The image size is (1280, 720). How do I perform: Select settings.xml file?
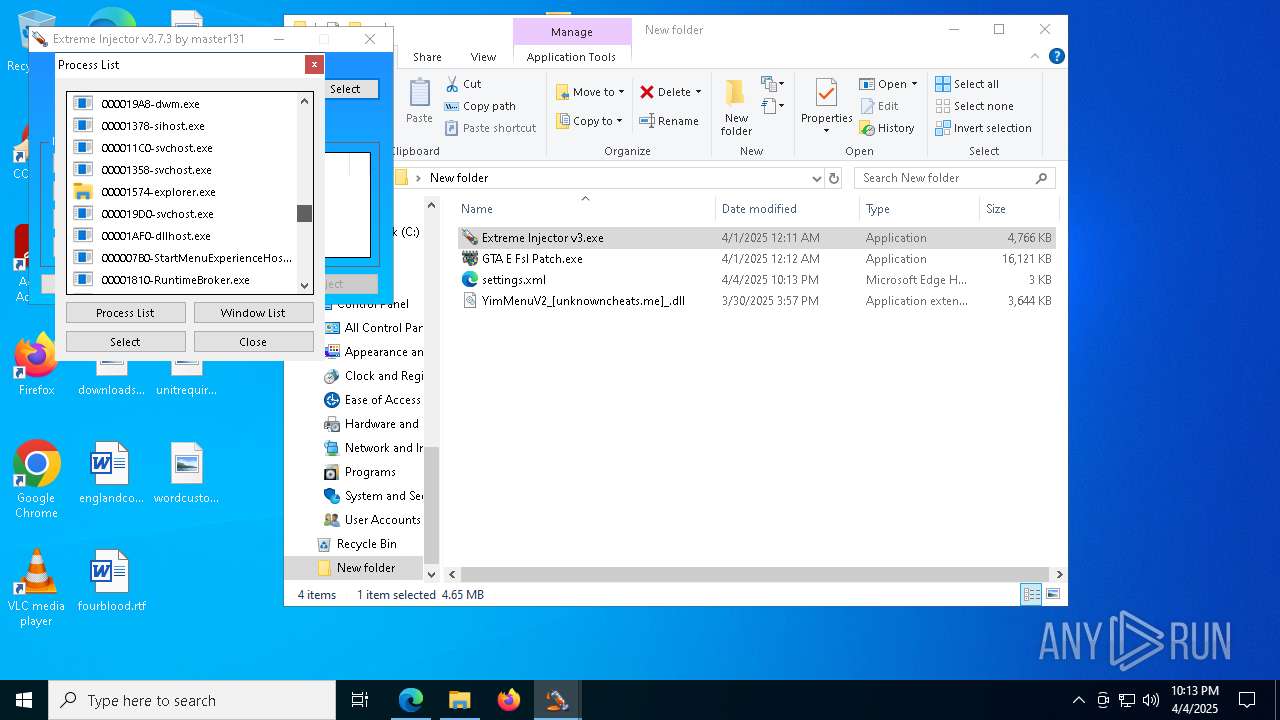pos(756,280)
